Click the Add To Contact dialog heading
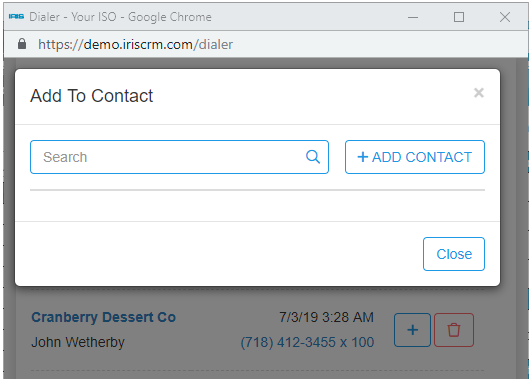The width and height of the screenshot is (531, 379). coord(92,96)
